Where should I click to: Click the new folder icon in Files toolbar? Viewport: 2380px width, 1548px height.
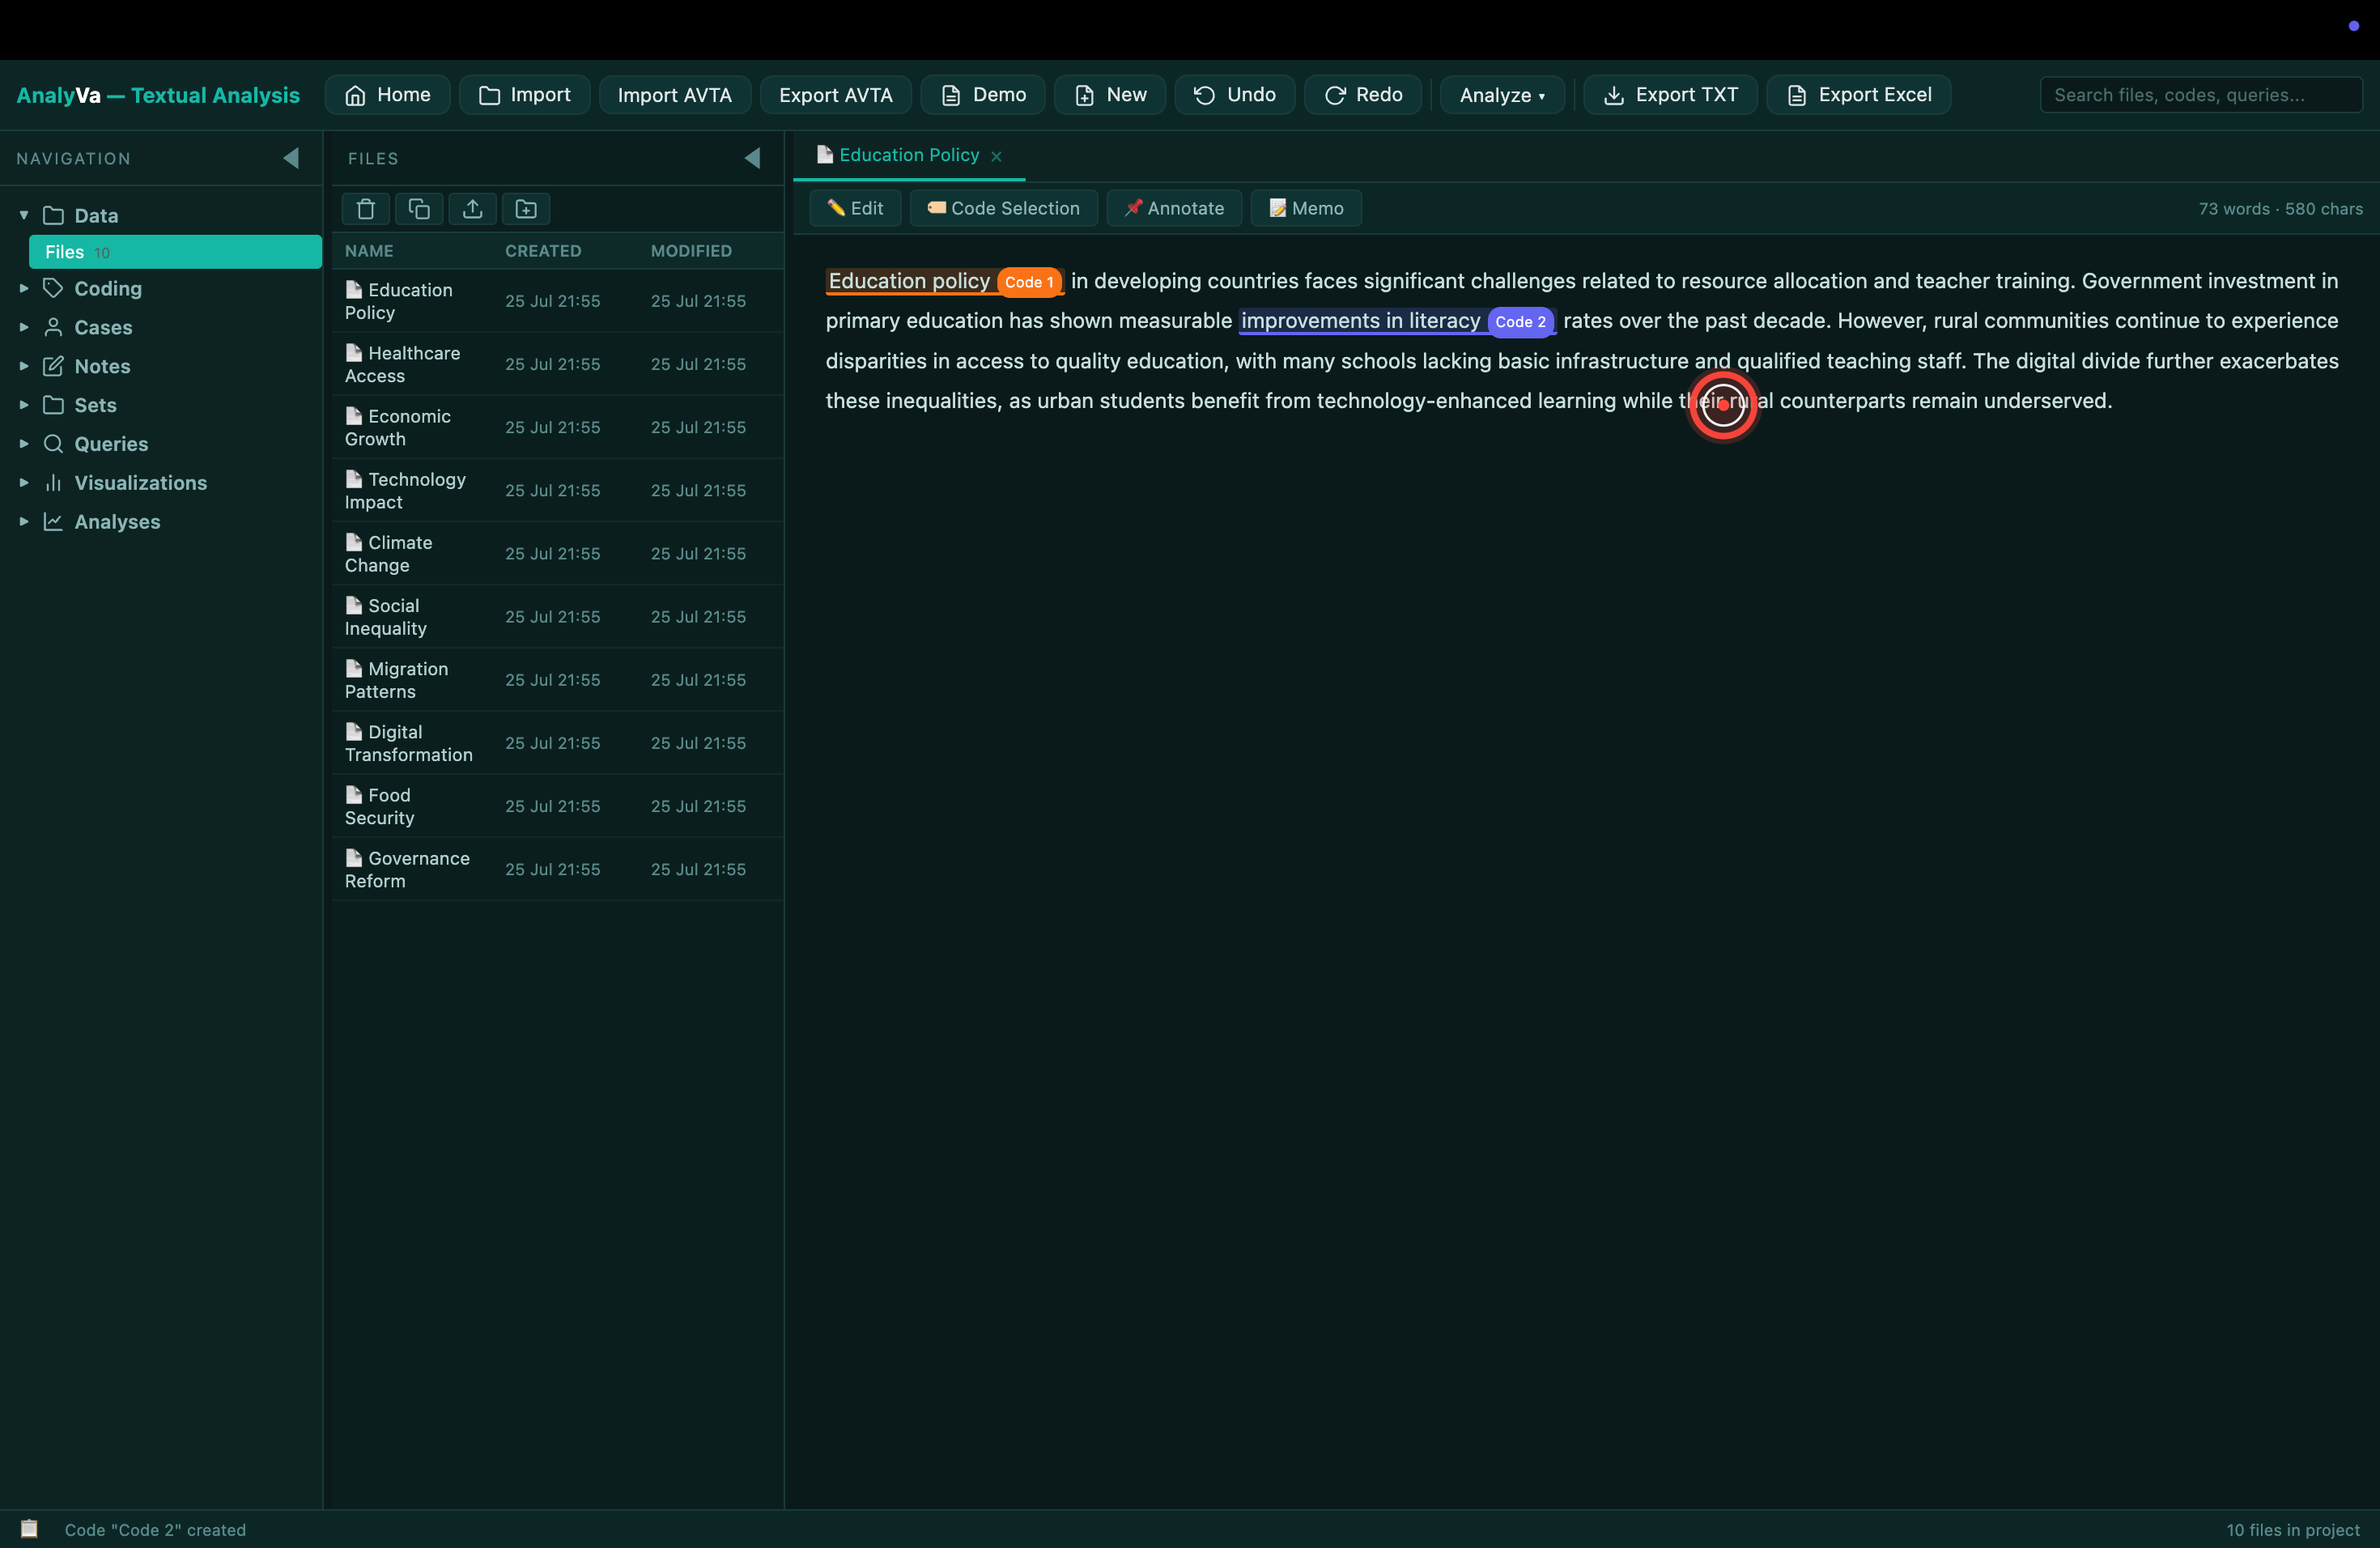pyautogui.click(x=526, y=209)
